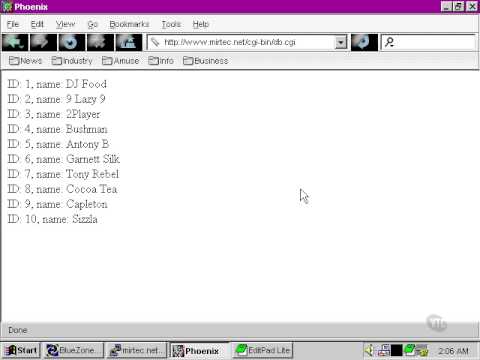Go forward with the Forward arrow button
The width and height of the screenshot is (480, 360).
point(43,42)
